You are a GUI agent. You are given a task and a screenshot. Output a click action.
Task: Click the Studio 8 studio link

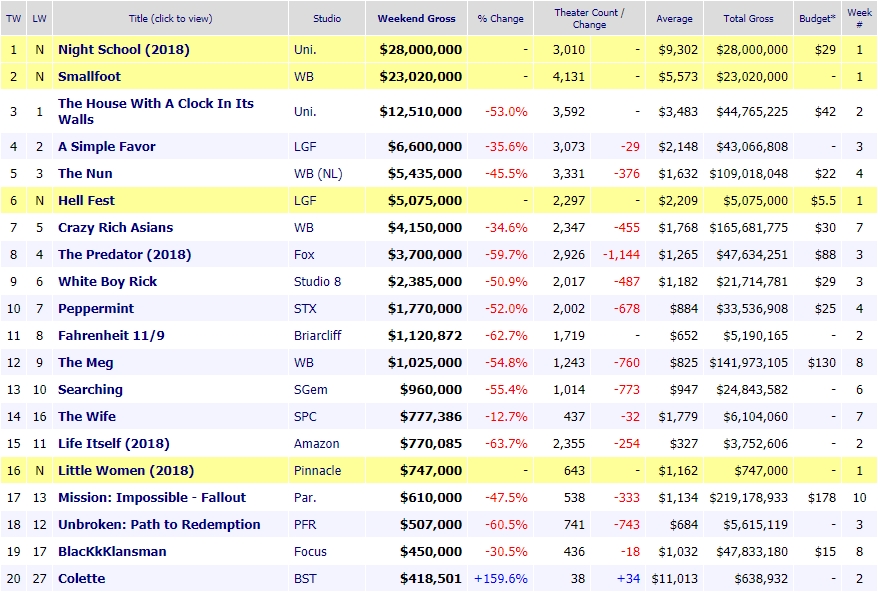click(317, 281)
